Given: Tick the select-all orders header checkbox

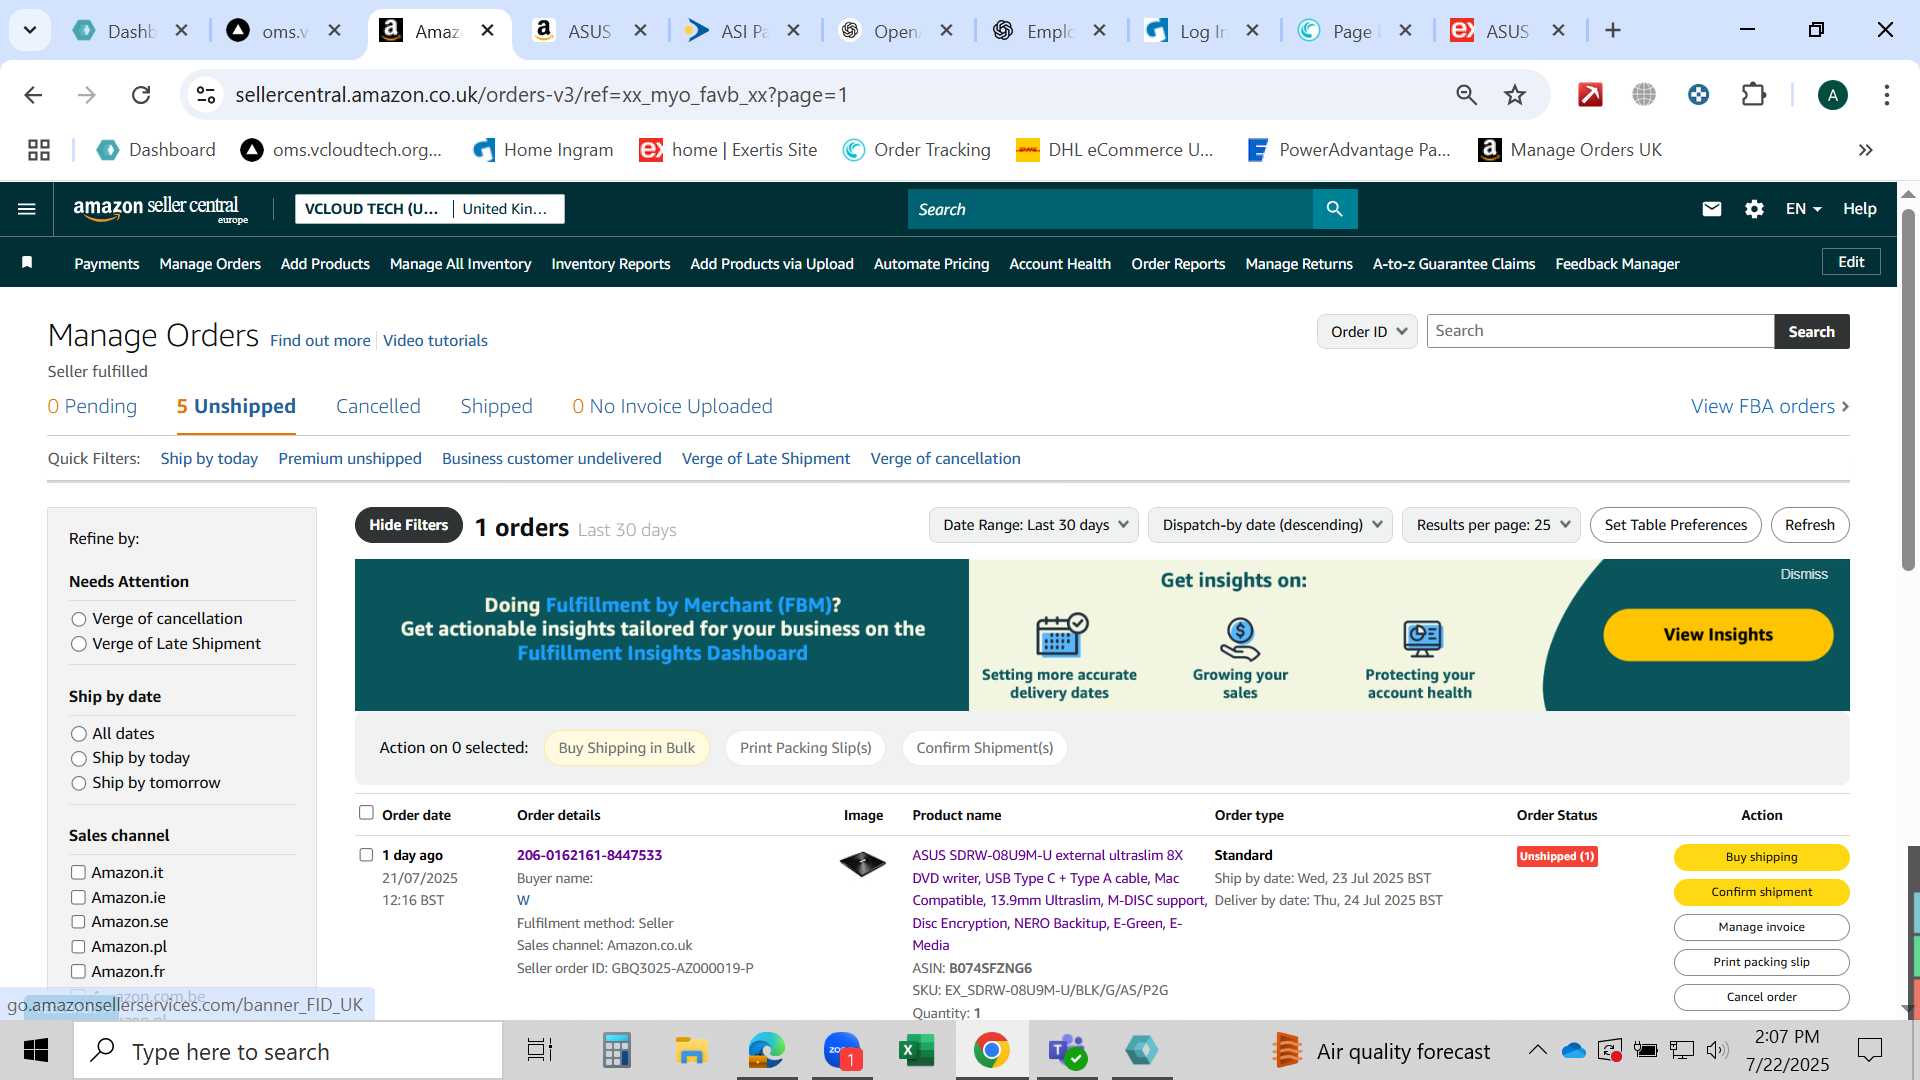Looking at the screenshot, I should [x=366, y=813].
